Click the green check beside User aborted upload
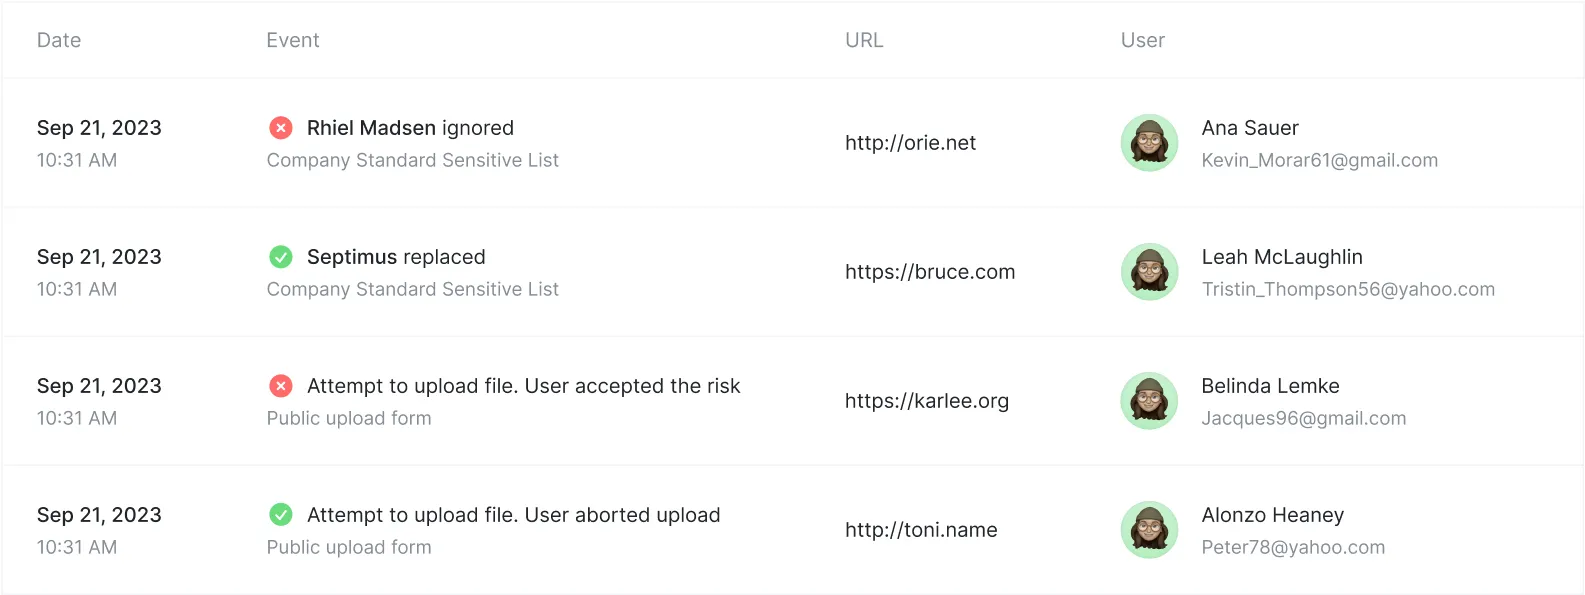The width and height of the screenshot is (1585, 595). pyautogui.click(x=281, y=515)
